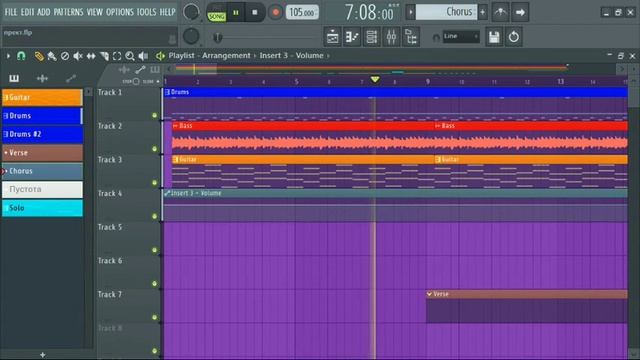The height and width of the screenshot is (360, 640).
Task: Show piano-key patterns in picker panel
Action: [14, 78]
